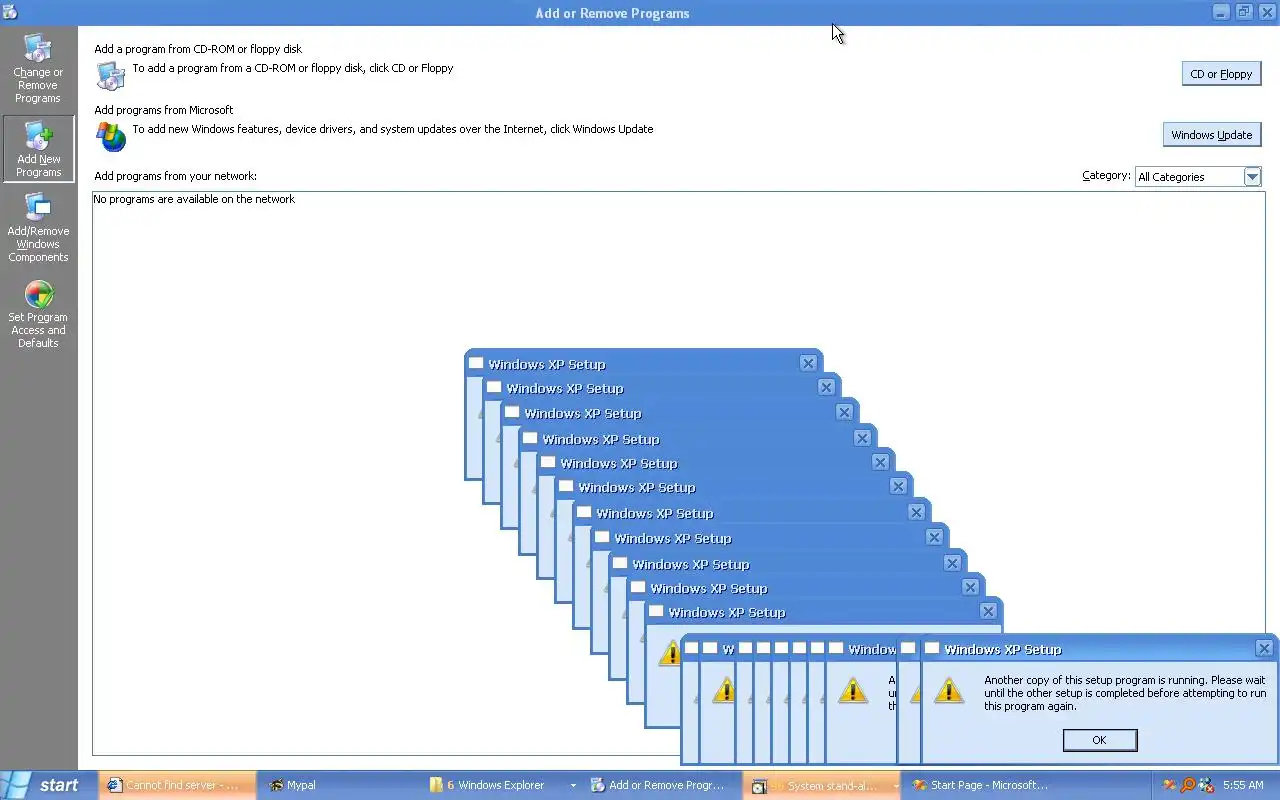Click 'No programs are available on the network'
Screen dimensions: 1280x800
[194, 199]
